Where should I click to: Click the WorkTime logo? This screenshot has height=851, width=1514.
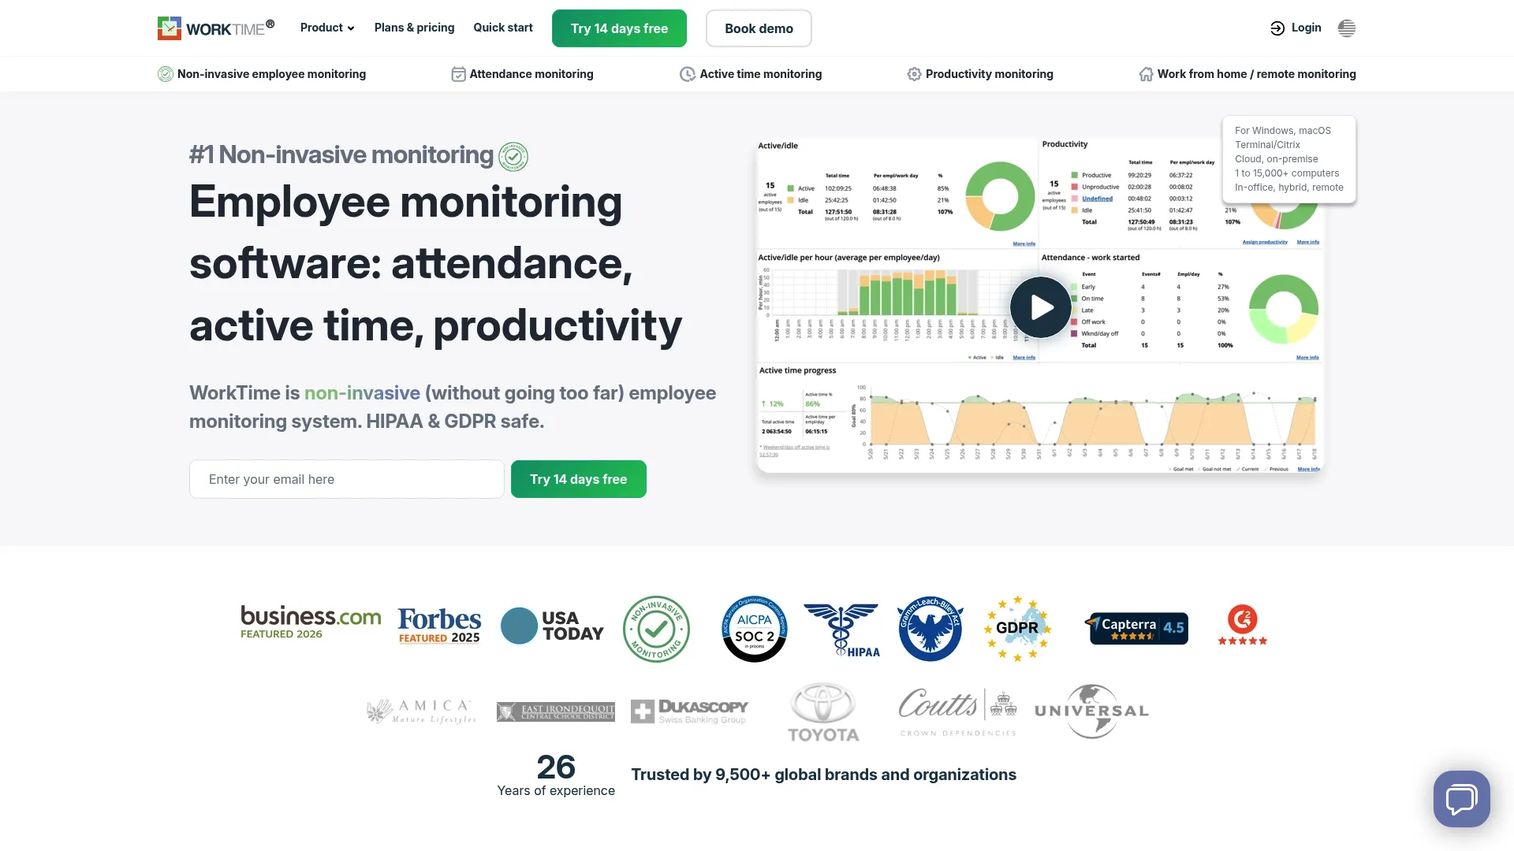(215, 28)
